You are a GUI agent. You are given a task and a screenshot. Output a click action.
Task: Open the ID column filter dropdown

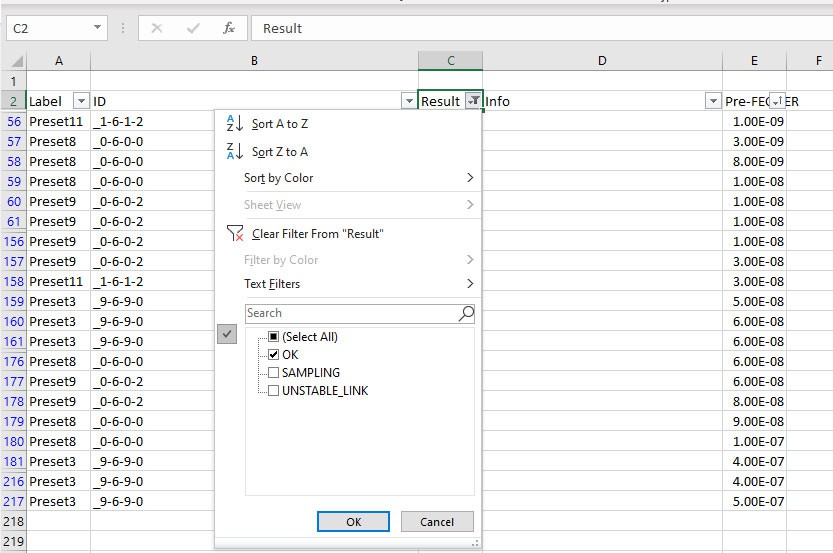point(409,100)
